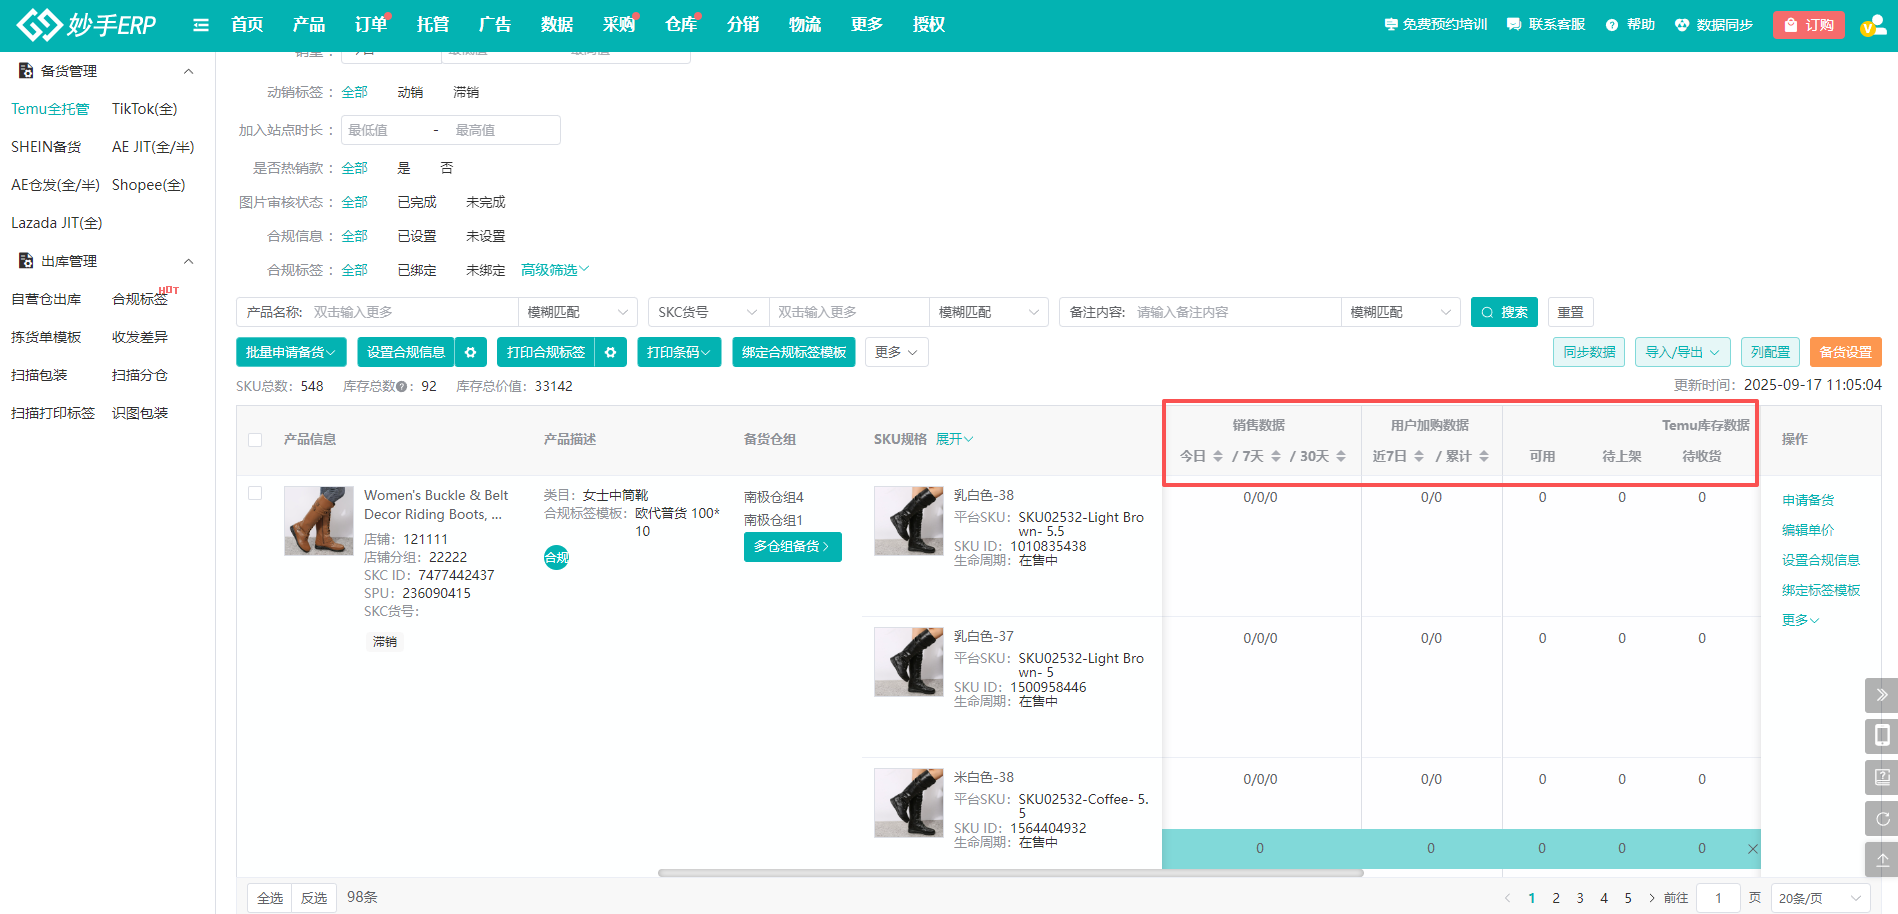
Task: Click the 申请备货 action link
Action: 1807,500
